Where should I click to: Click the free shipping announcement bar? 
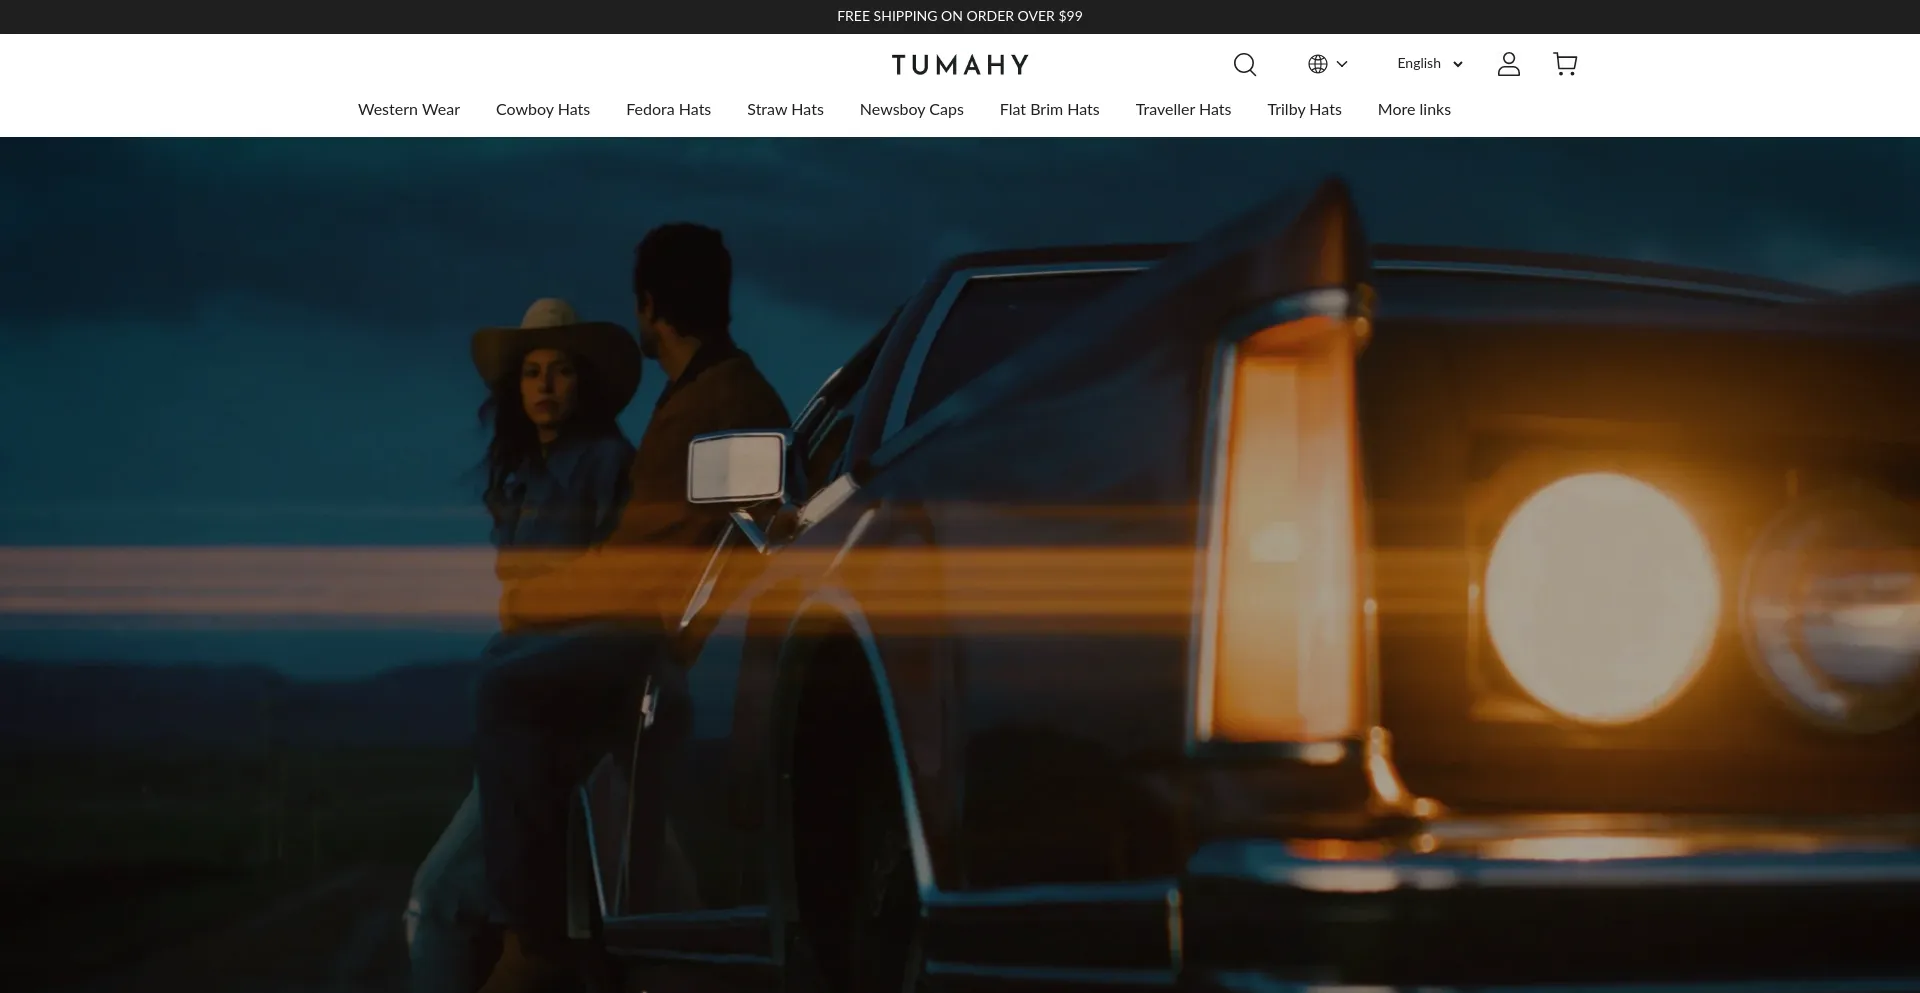(x=960, y=16)
